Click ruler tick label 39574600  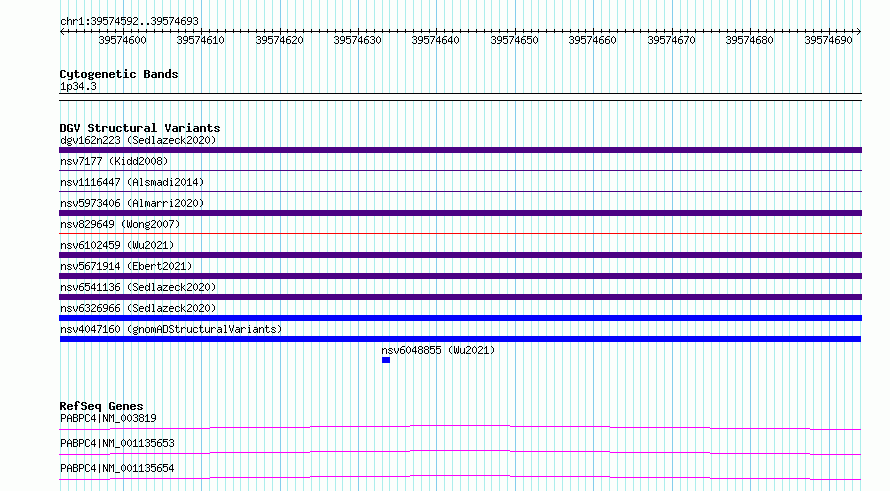coord(122,40)
